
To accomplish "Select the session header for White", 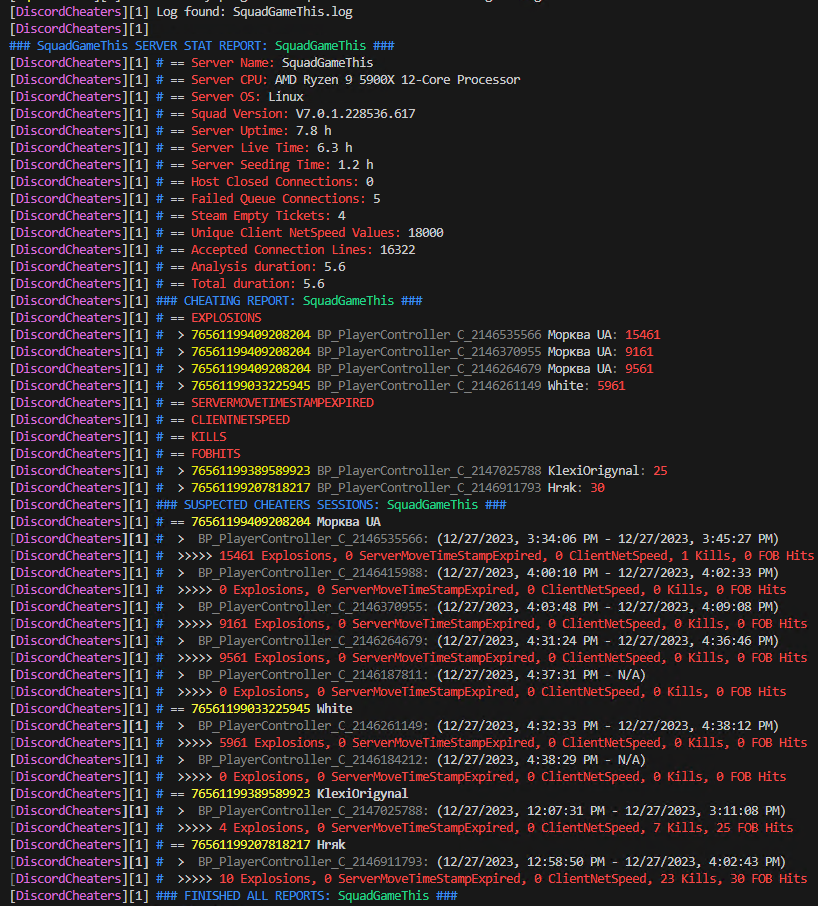I will [x=272, y=708].
